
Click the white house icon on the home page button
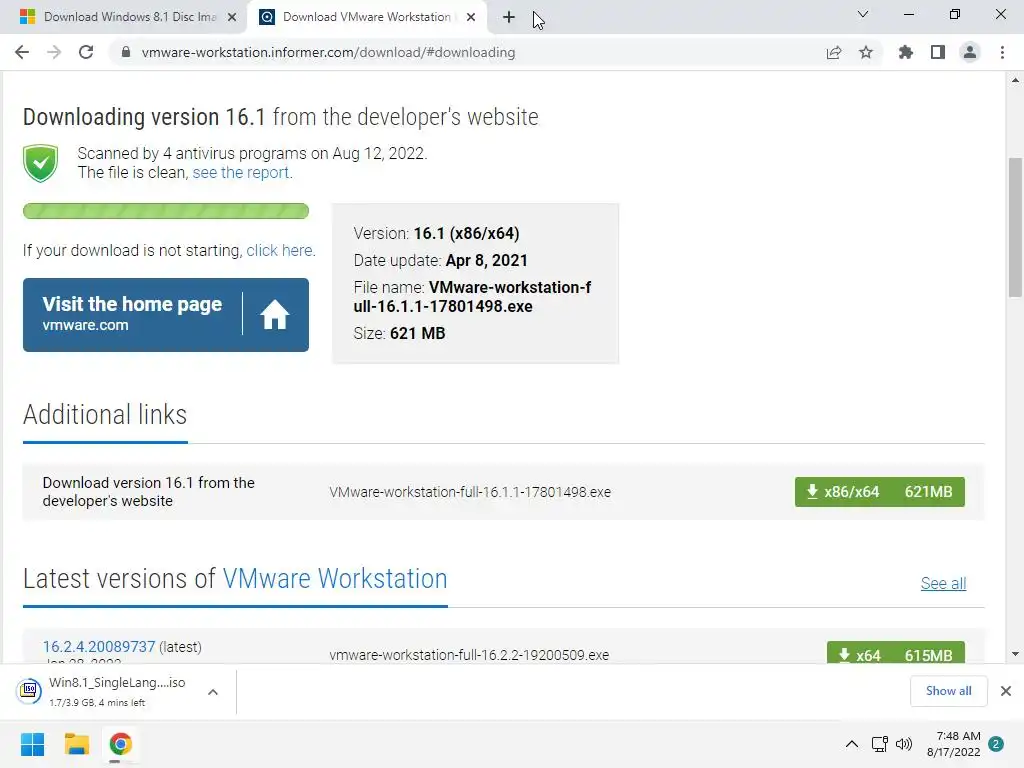click(x=275, y=315)
